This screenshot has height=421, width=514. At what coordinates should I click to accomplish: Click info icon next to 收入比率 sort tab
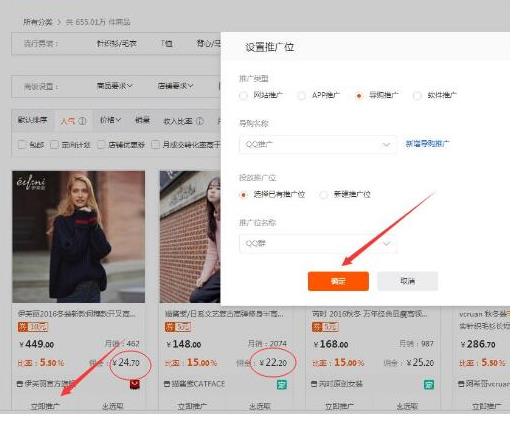pyautogui.click(x=199, y=121)
